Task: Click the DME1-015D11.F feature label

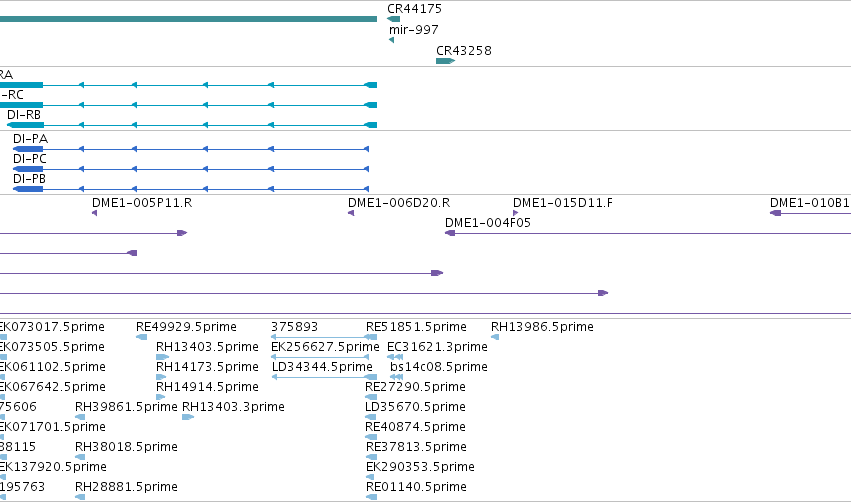Action: [x=563, y=202]
